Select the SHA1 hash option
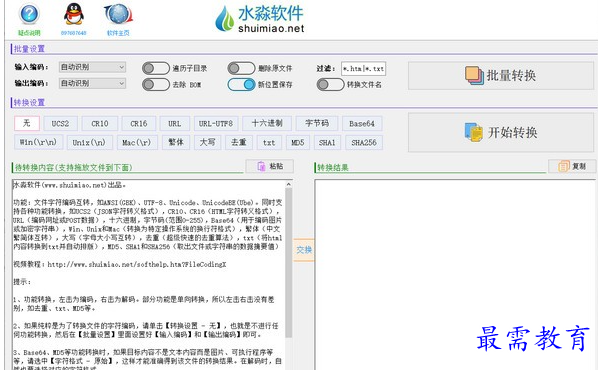598x370 pixels. point(327,142)
